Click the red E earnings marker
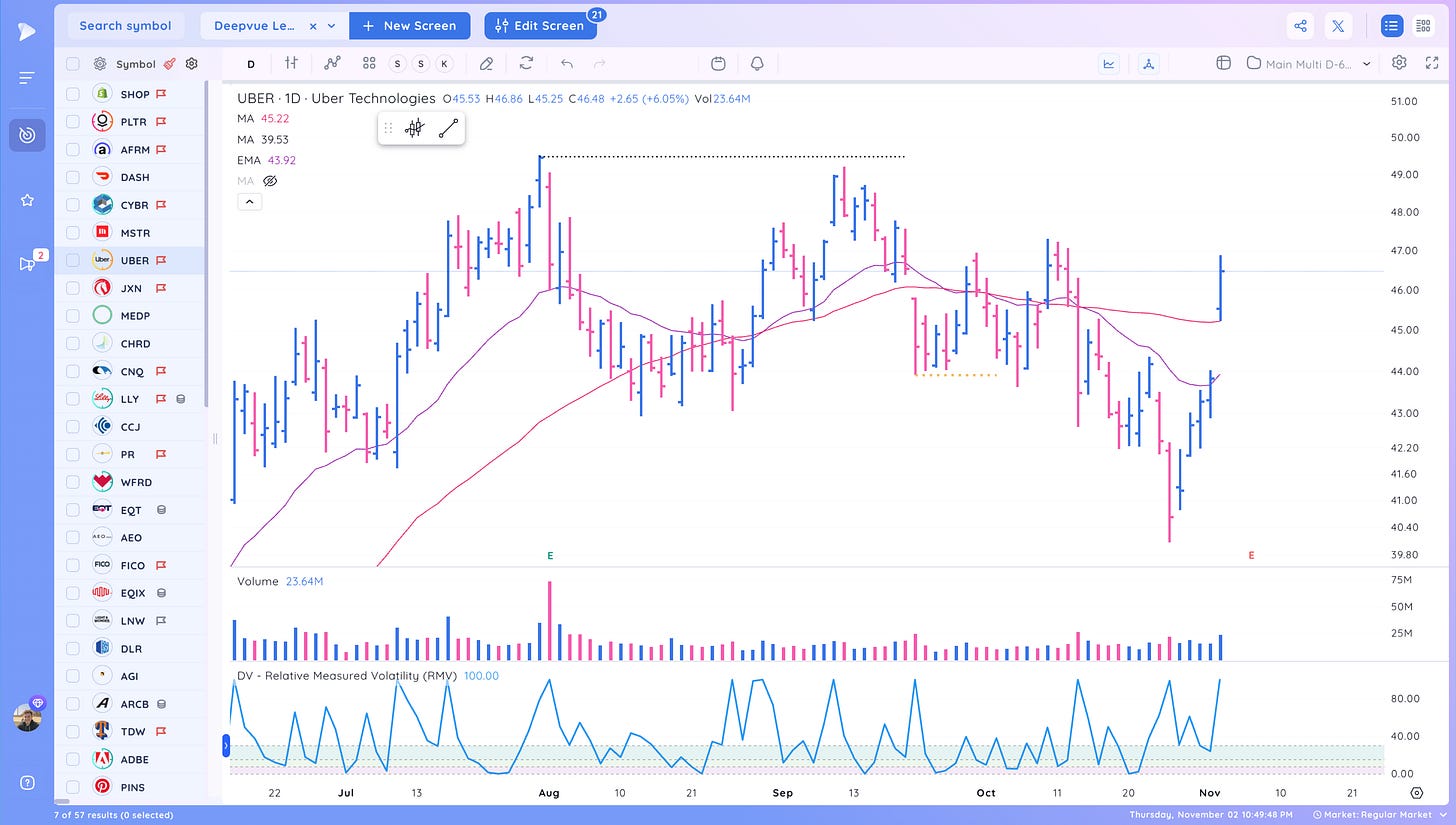This screenshot has height=825, width=1456. coord(1251,555)
